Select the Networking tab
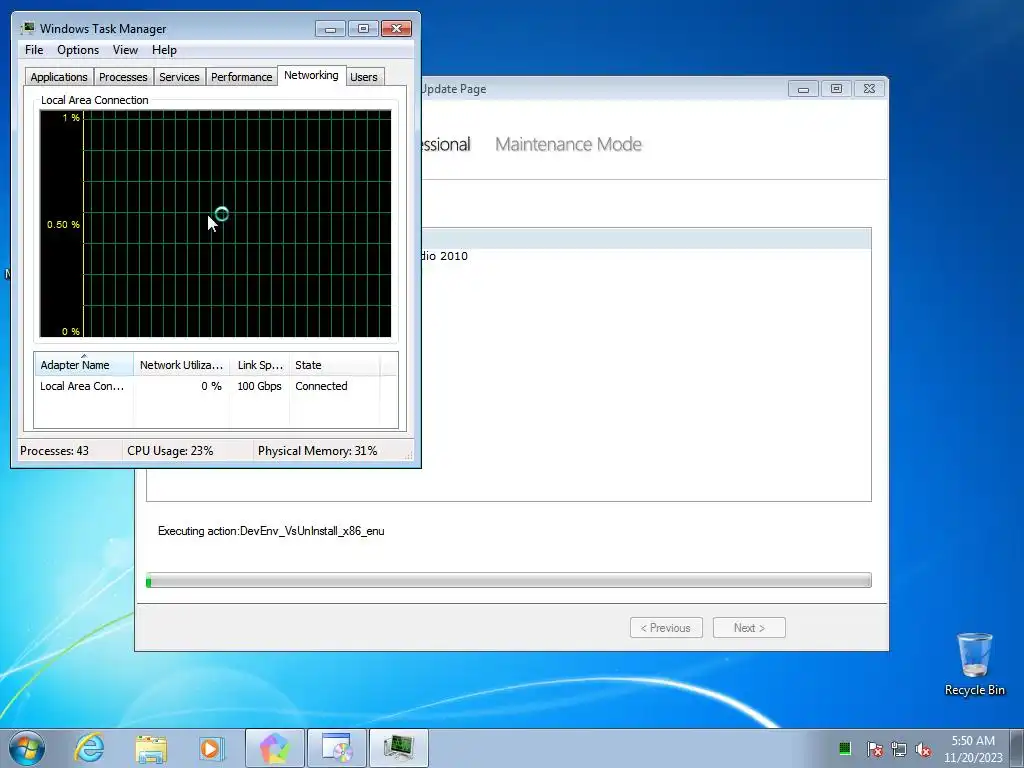1024x768 pixels. [x=311, y=75]
